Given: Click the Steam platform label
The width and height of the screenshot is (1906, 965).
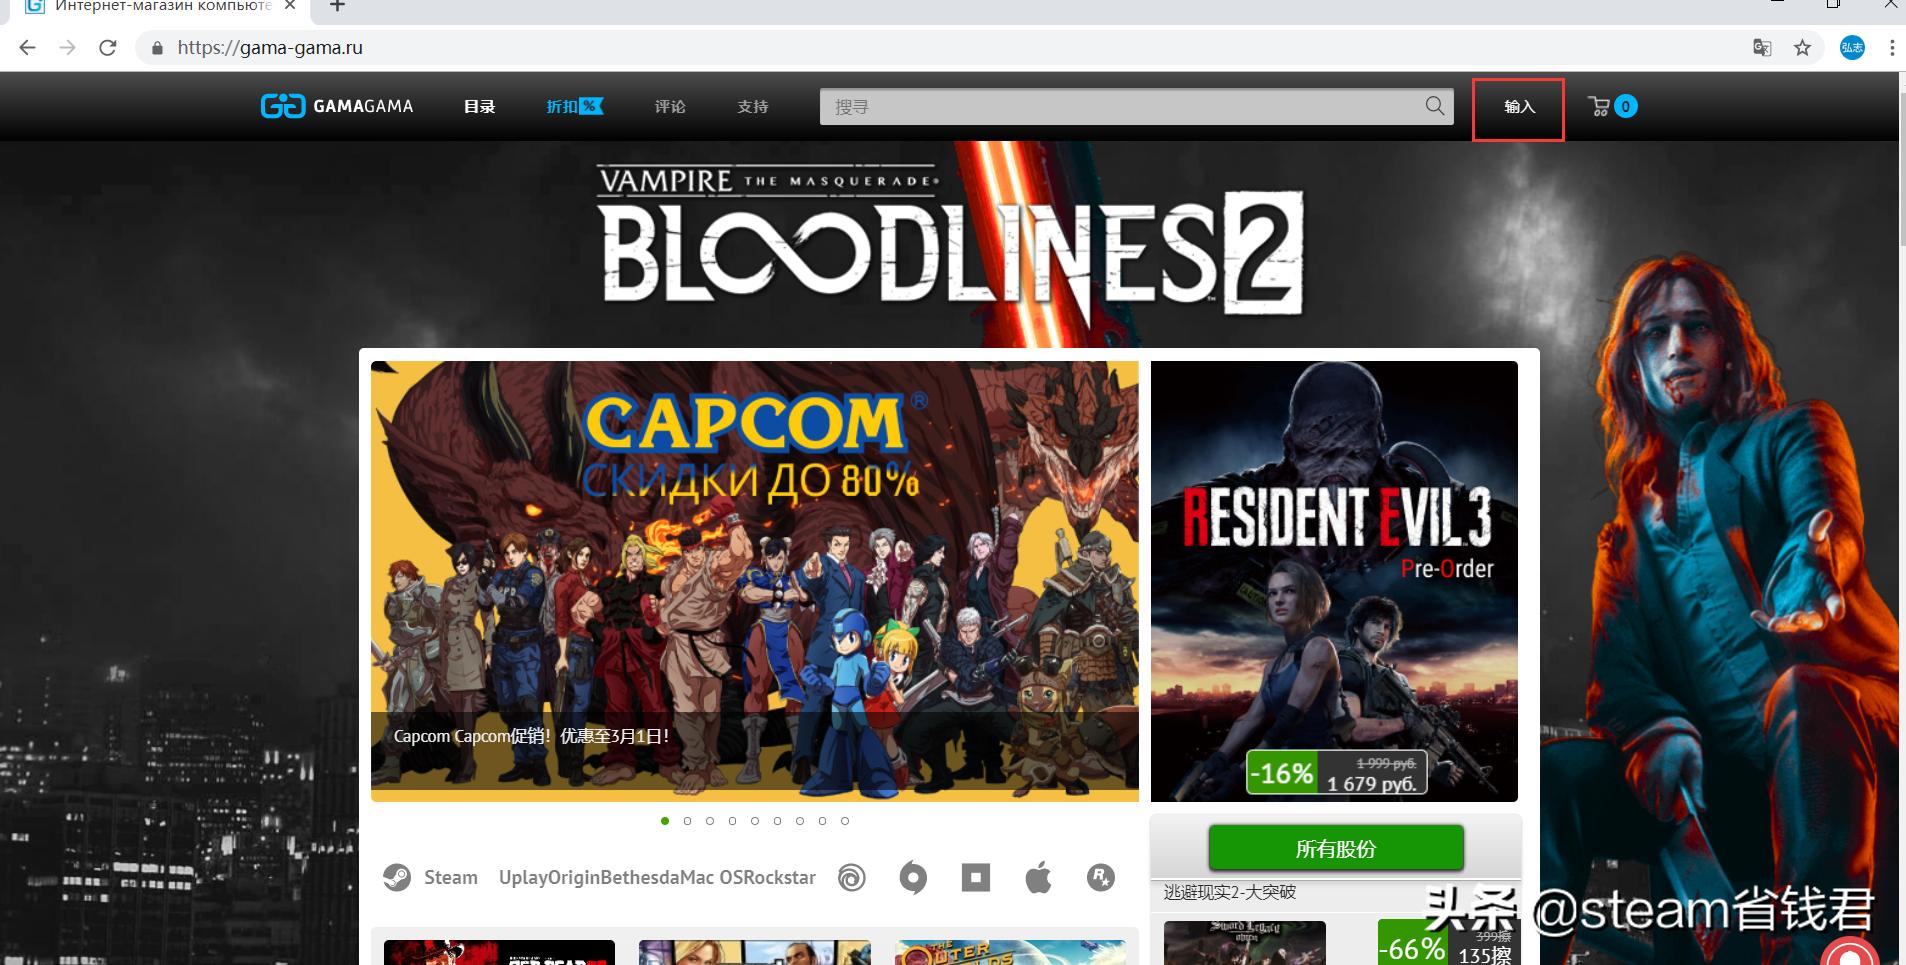Looking at the screenshot, I should [451, 878].
